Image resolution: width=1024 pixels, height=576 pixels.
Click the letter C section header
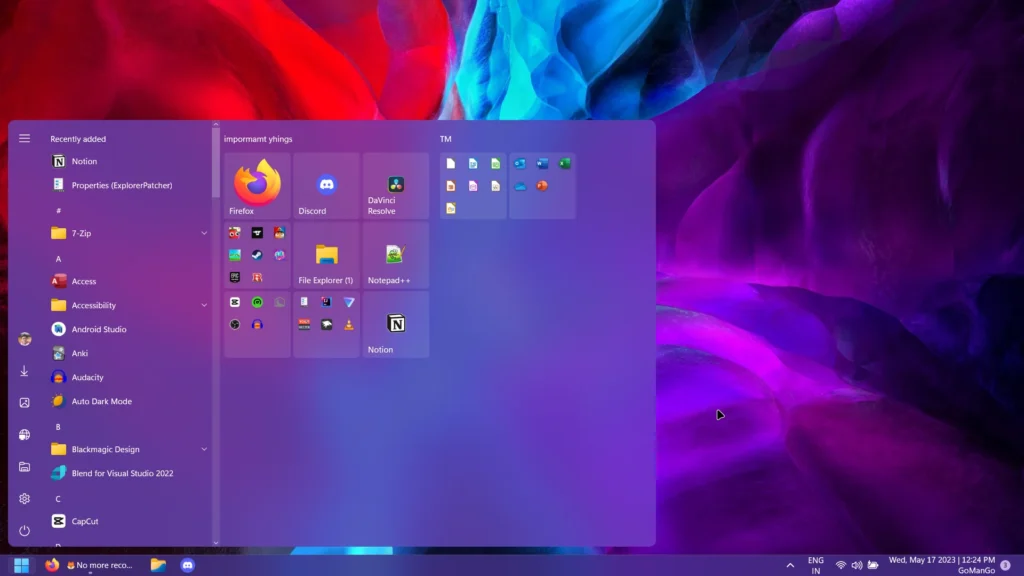[58, 499]
